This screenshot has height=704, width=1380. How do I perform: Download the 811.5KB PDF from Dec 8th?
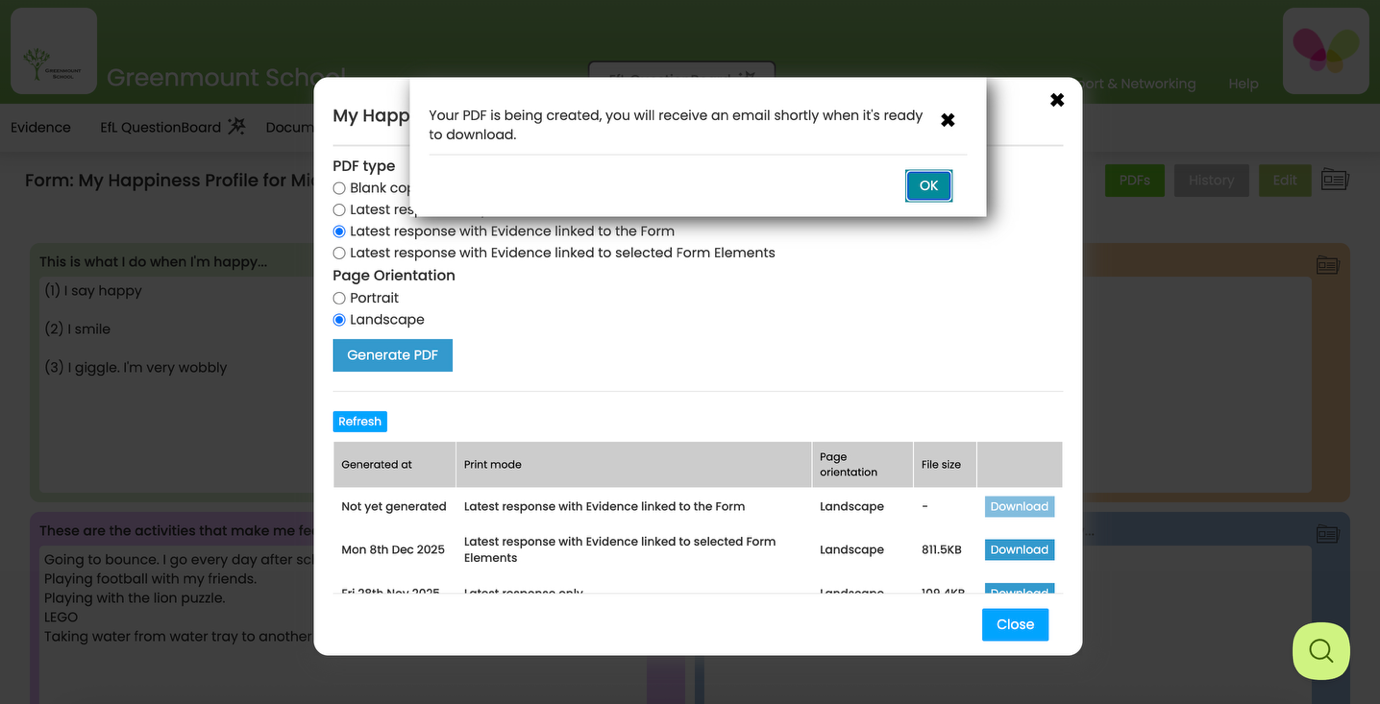pos(1019,549)
